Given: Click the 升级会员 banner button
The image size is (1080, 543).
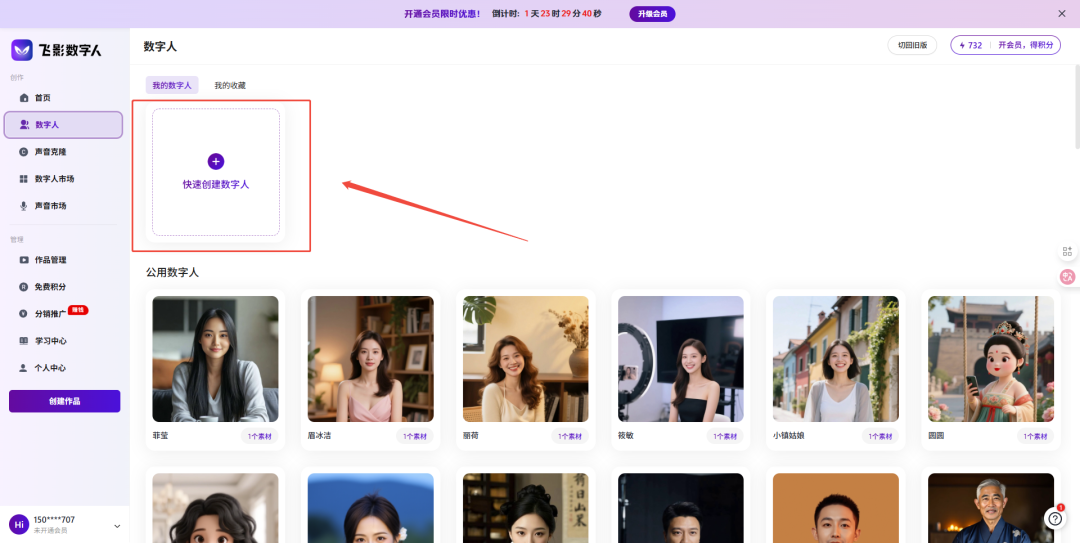Looking at the screenshot, I should 652,14.
